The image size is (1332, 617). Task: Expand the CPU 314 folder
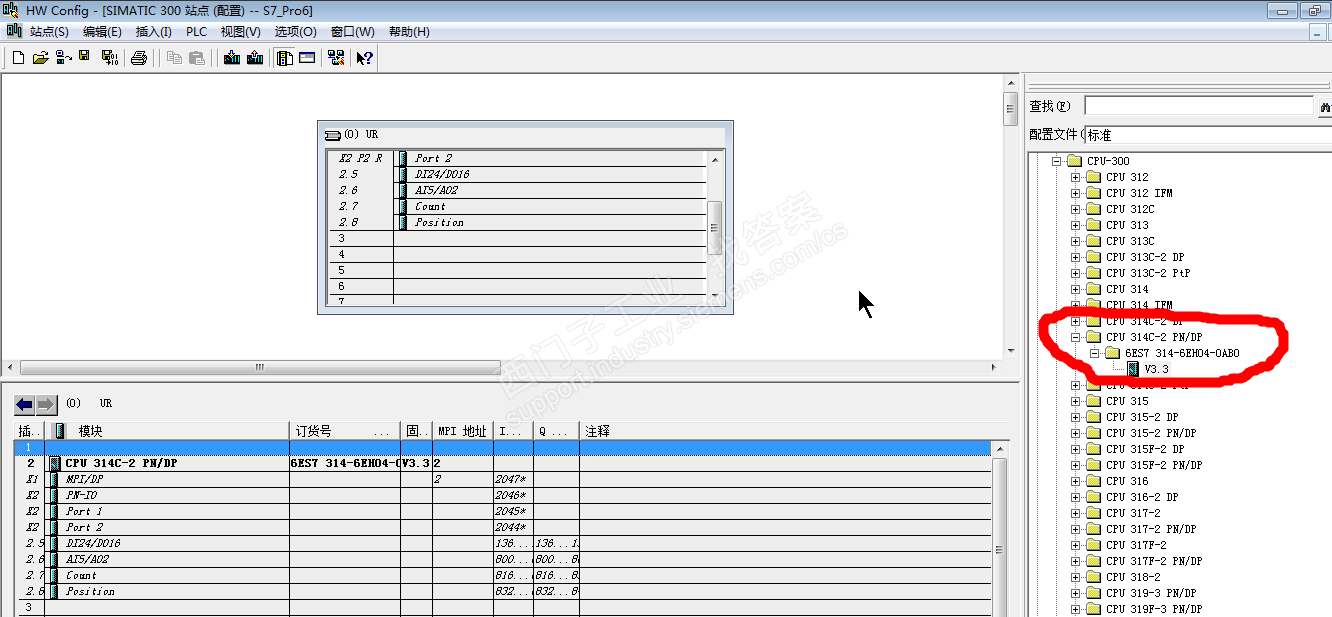click(x=1076, y=289)
